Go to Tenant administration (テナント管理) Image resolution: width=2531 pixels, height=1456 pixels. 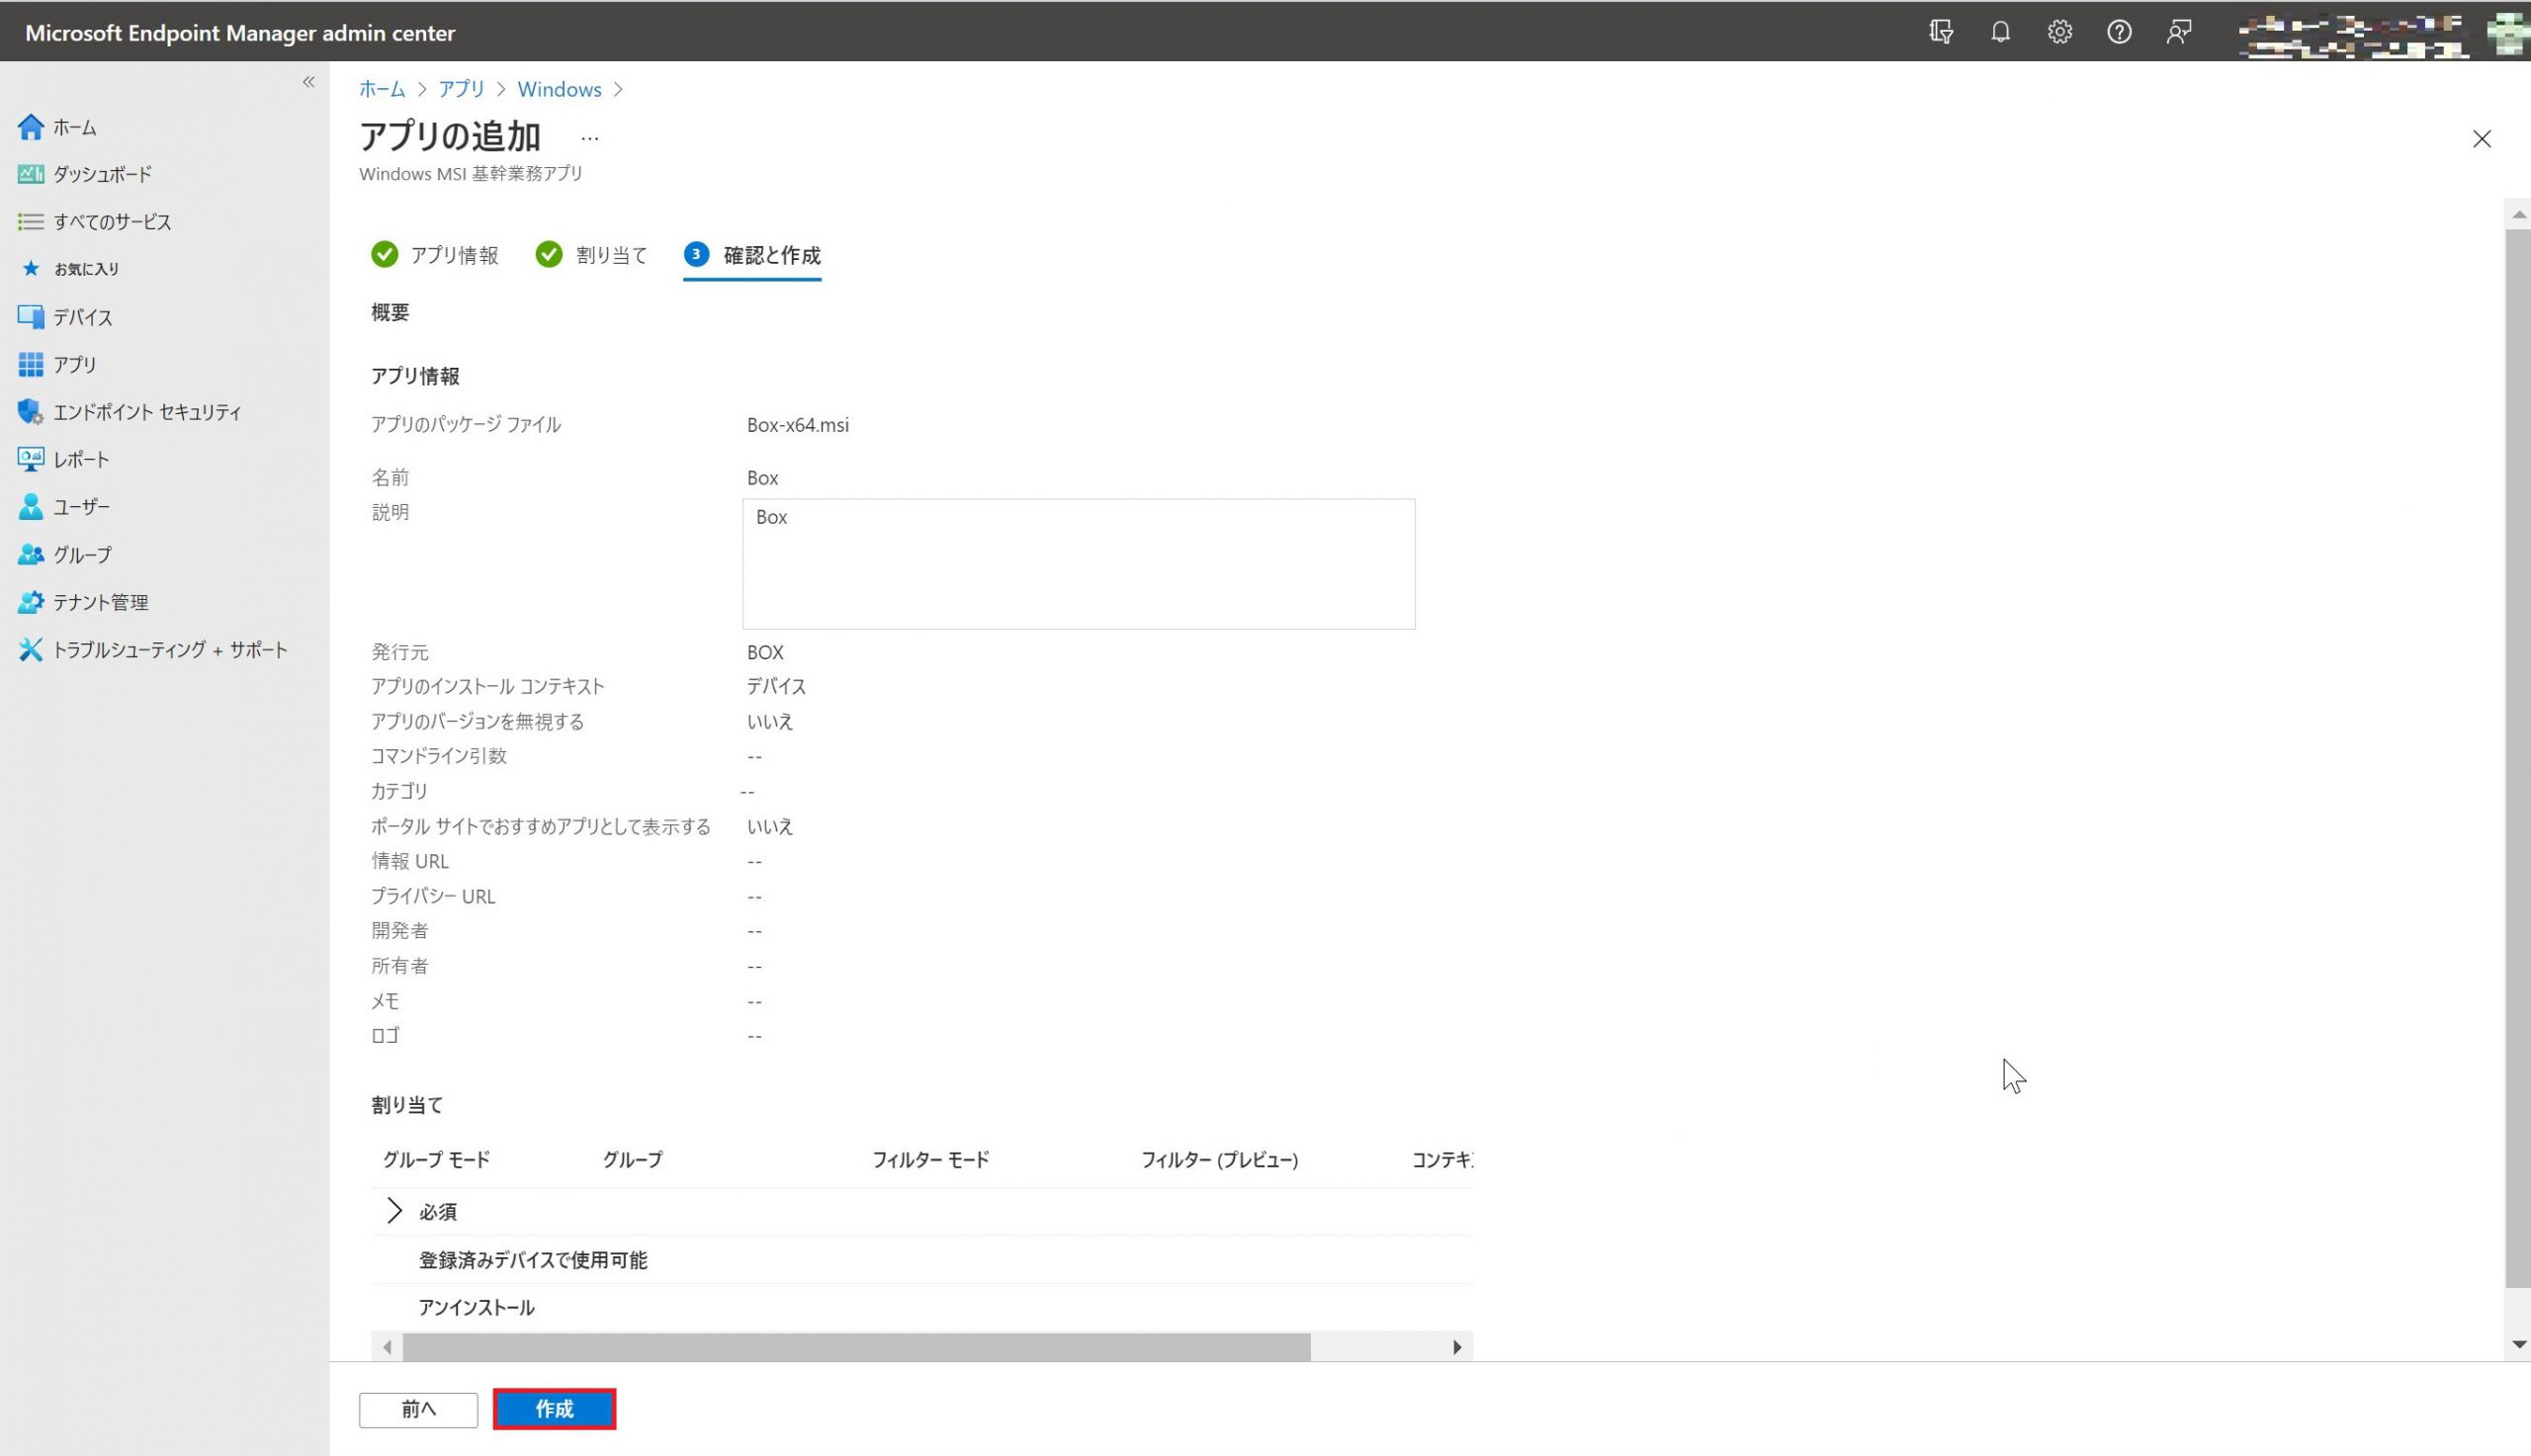(x=100, y=602)
